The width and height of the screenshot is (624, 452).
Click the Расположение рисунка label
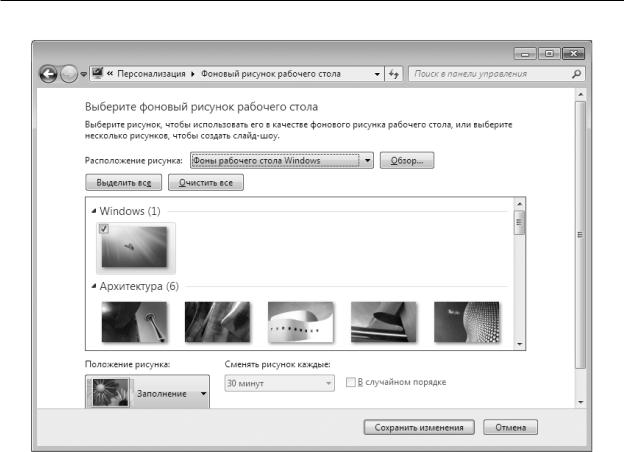[134, 161]
